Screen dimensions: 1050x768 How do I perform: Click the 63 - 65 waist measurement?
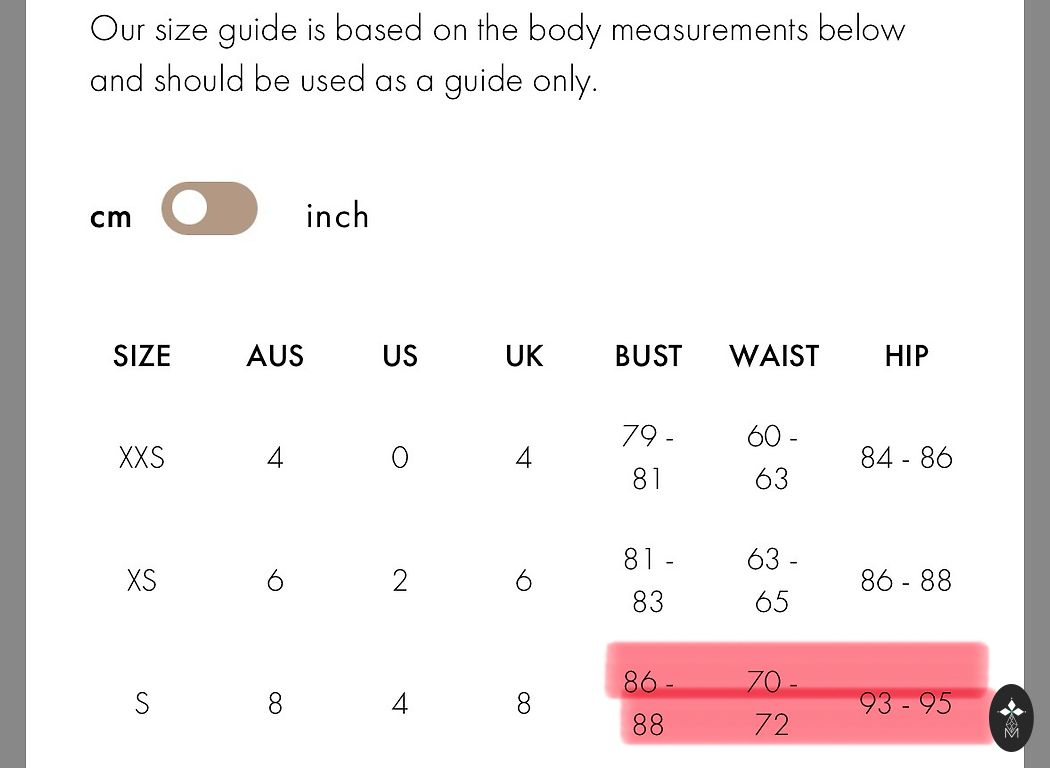point(772,581)
